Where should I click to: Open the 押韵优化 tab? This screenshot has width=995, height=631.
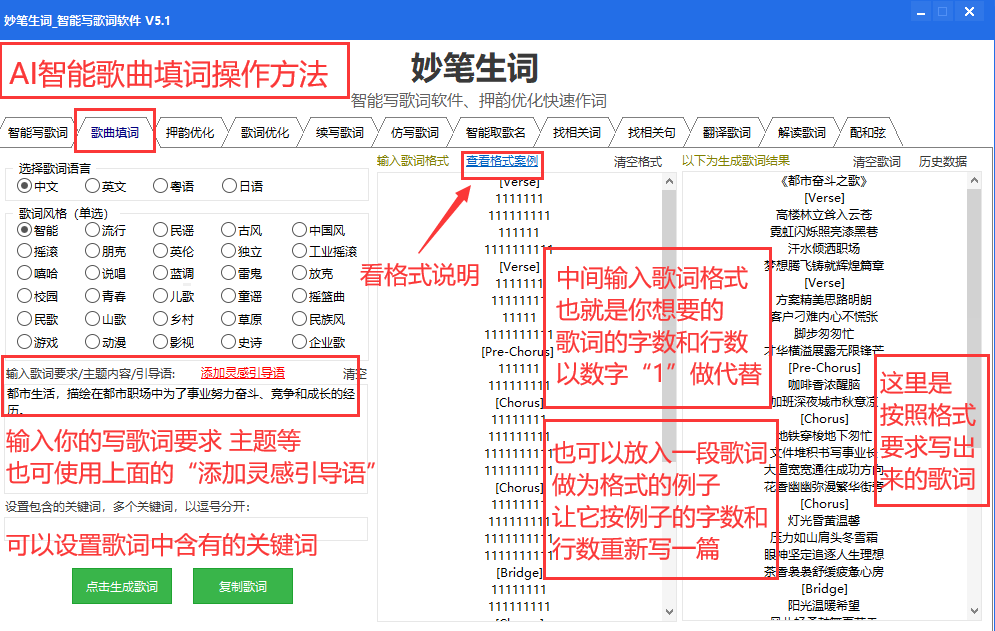pos(190,133)
